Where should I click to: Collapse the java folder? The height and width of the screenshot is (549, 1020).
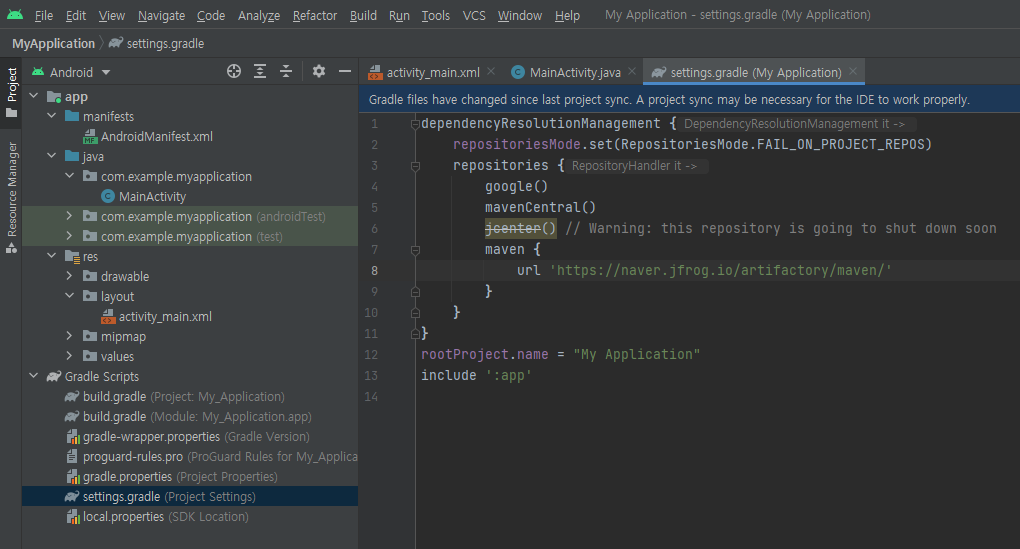click(51, 156)
